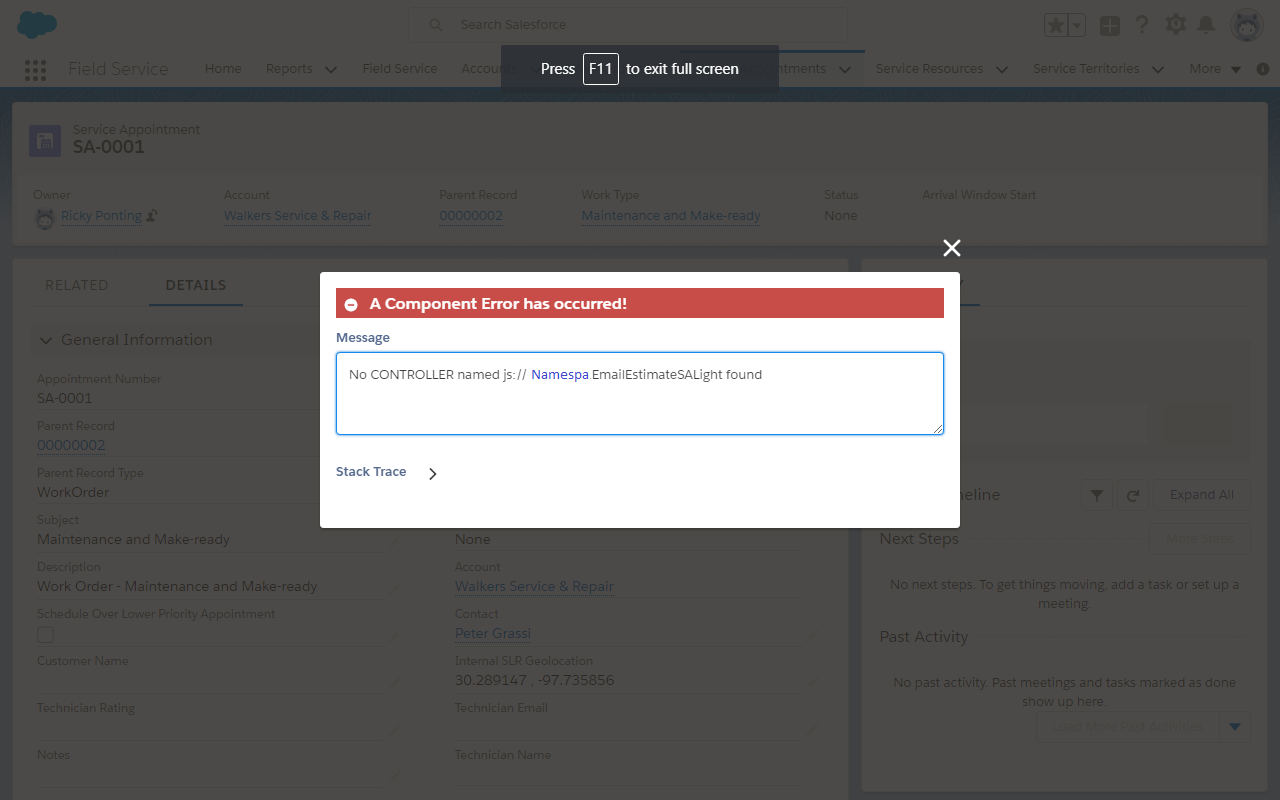Click the red error minus icon
This screenshot has height=800, width=1280.
[x=351, y=304]
